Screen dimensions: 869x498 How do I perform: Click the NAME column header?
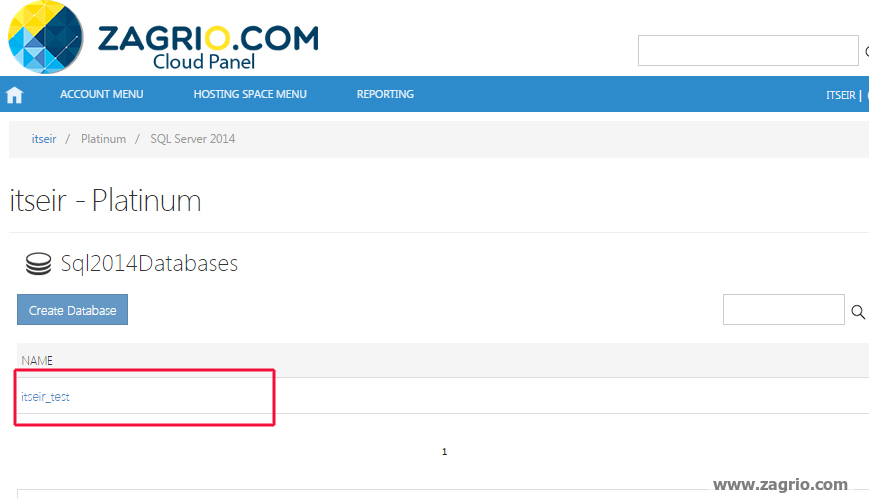37,361
